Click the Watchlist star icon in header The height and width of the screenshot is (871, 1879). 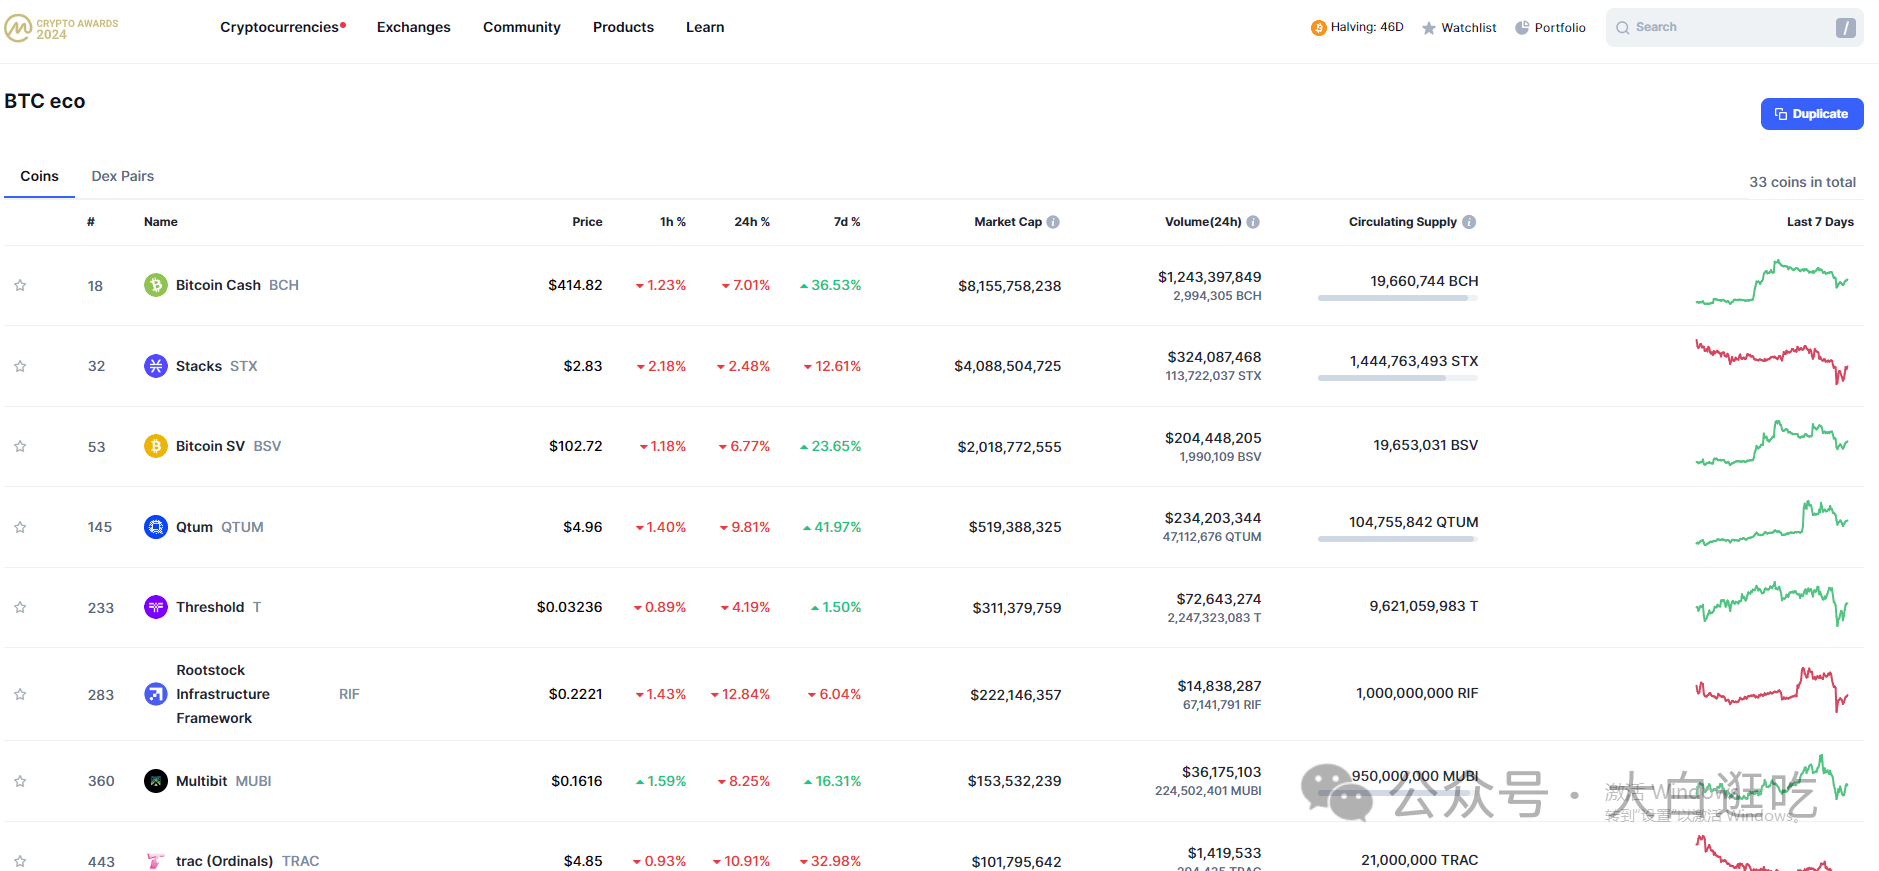coord(1429,28)
